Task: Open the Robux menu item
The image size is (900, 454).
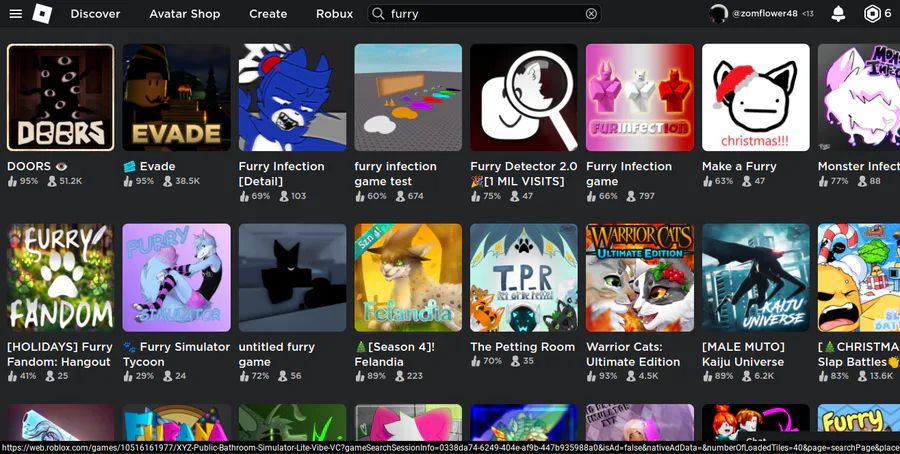Action: click(335, 14)
